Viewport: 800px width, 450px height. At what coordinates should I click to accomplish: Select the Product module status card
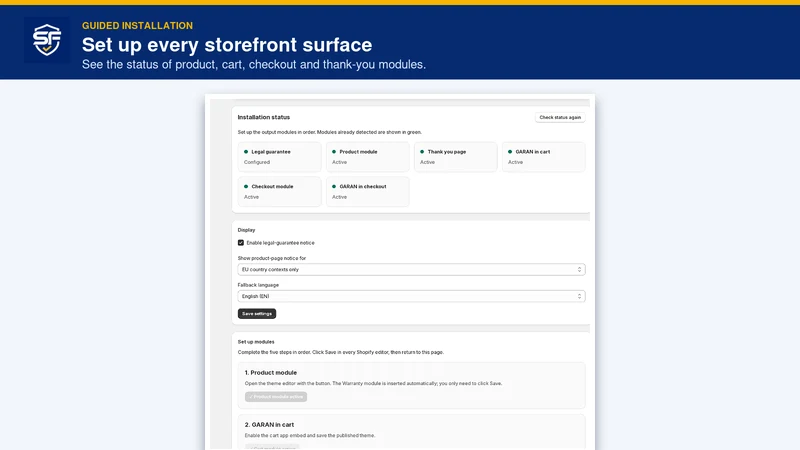[x=367, y=157]
